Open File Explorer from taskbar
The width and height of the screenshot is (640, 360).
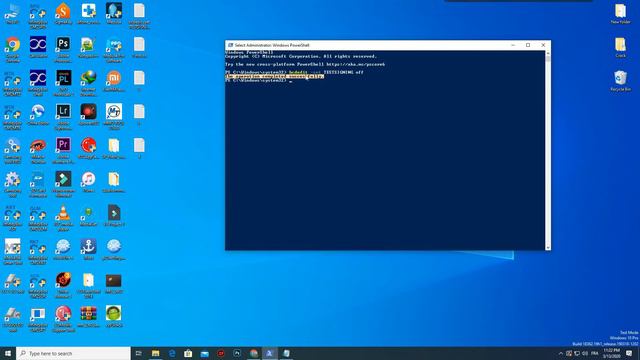point(156,353)
